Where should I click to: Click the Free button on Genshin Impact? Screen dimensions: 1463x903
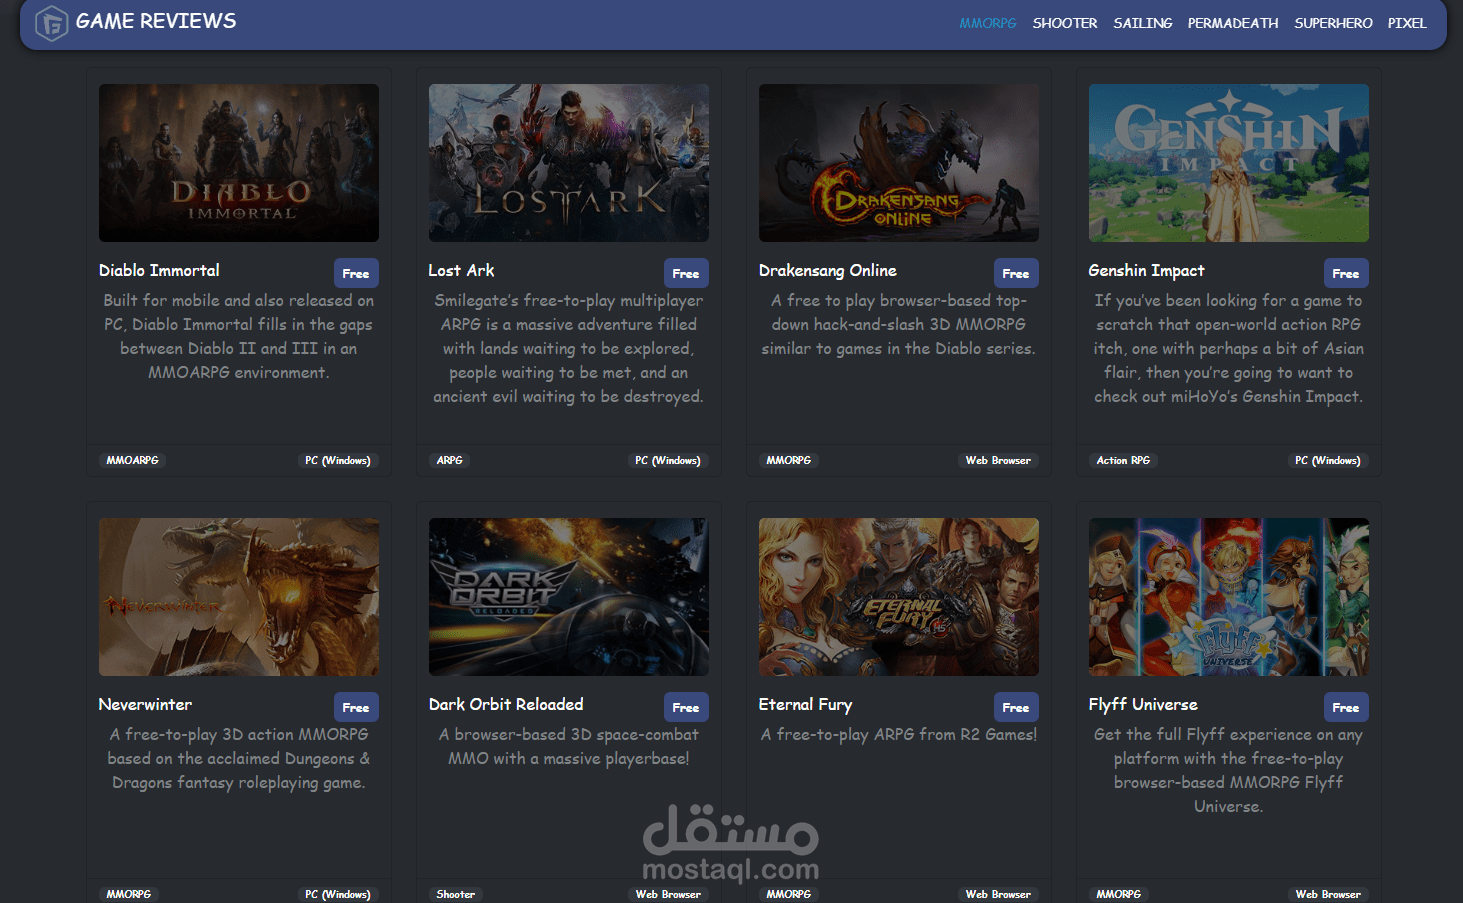(1346, 273)
